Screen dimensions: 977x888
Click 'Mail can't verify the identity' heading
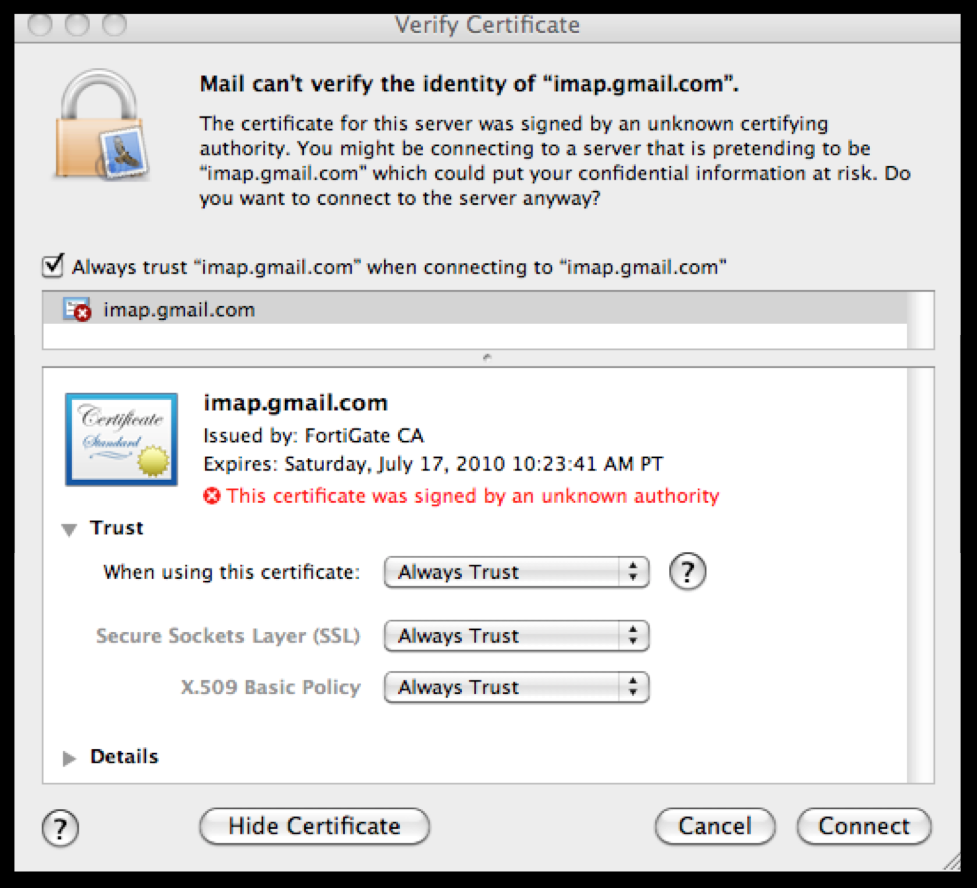pos(469,84)
